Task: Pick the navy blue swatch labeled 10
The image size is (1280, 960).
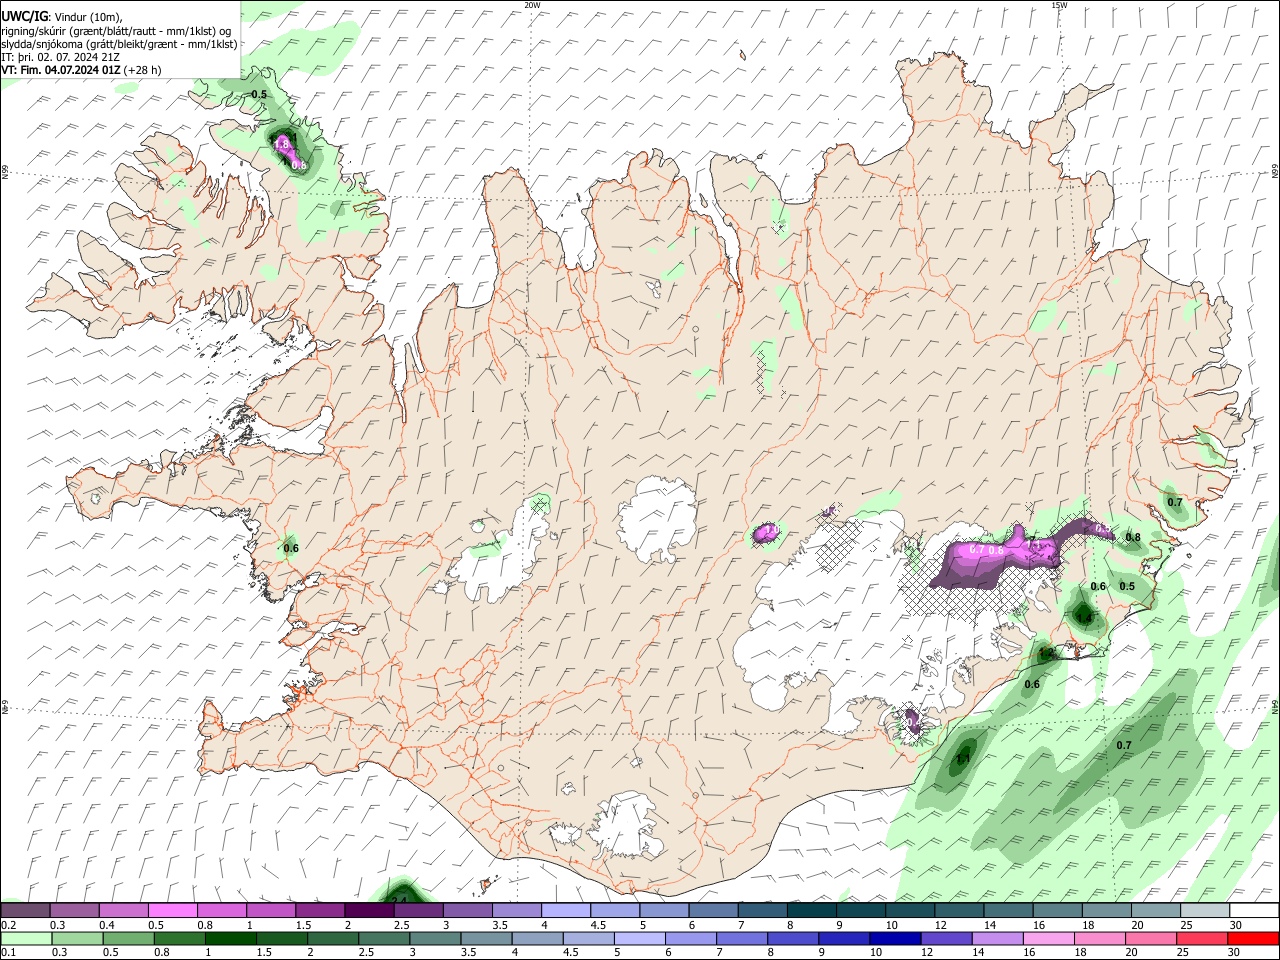Action: [x=894, y=938]
